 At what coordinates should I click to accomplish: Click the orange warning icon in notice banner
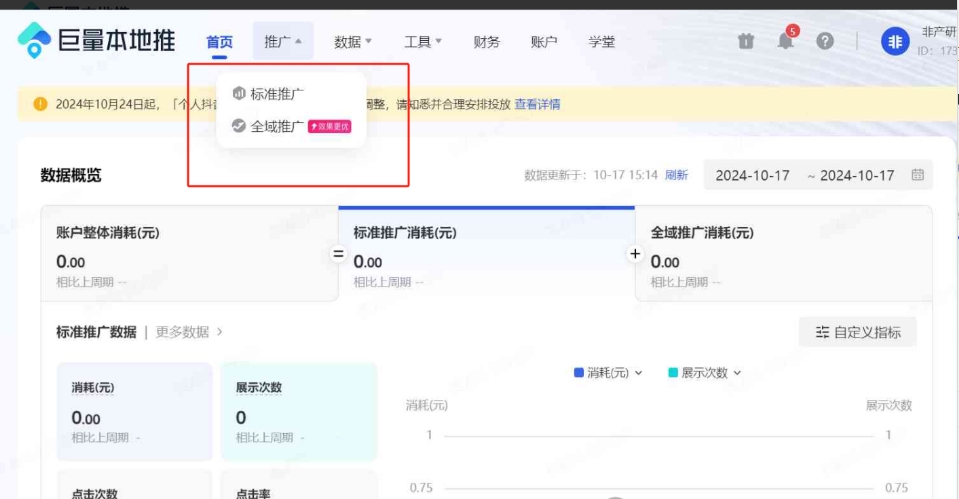(x=40, y=104)
